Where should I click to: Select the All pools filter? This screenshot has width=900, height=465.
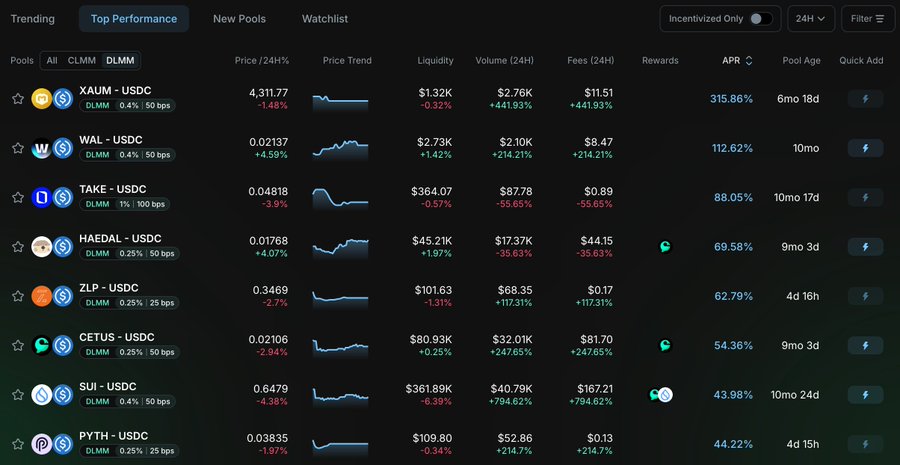(x=52, y=60)
